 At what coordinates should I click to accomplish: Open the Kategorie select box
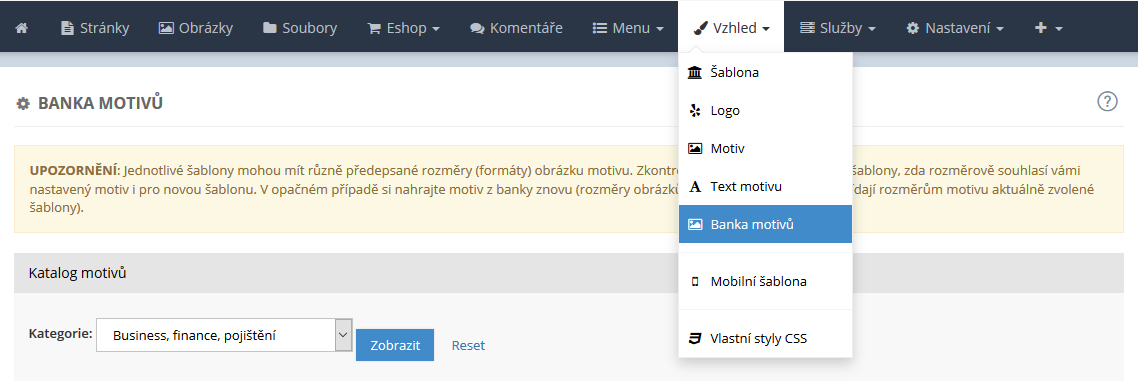(224, 335)
